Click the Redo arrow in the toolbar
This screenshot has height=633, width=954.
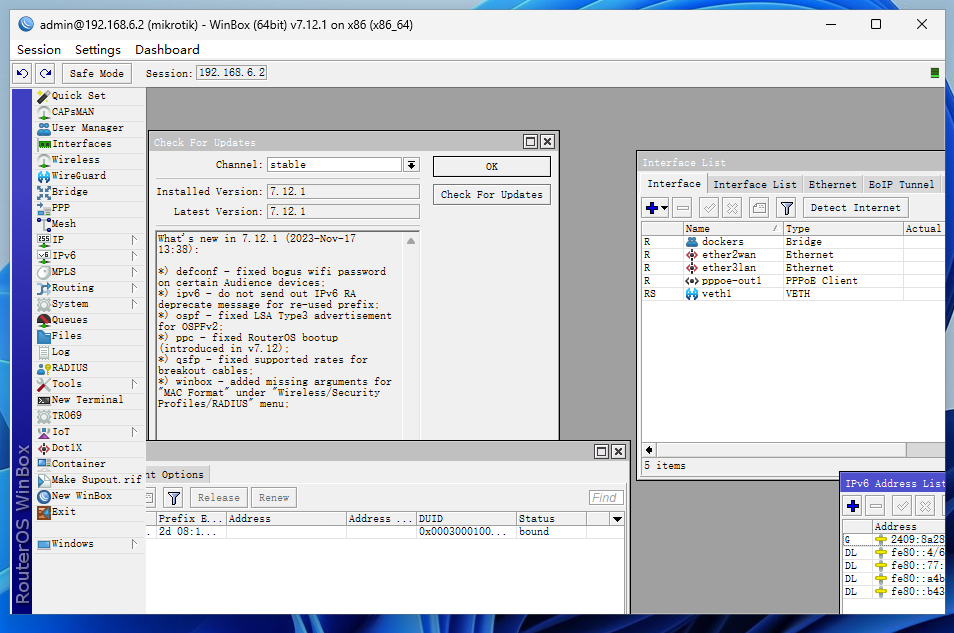[x=46, y=74]
